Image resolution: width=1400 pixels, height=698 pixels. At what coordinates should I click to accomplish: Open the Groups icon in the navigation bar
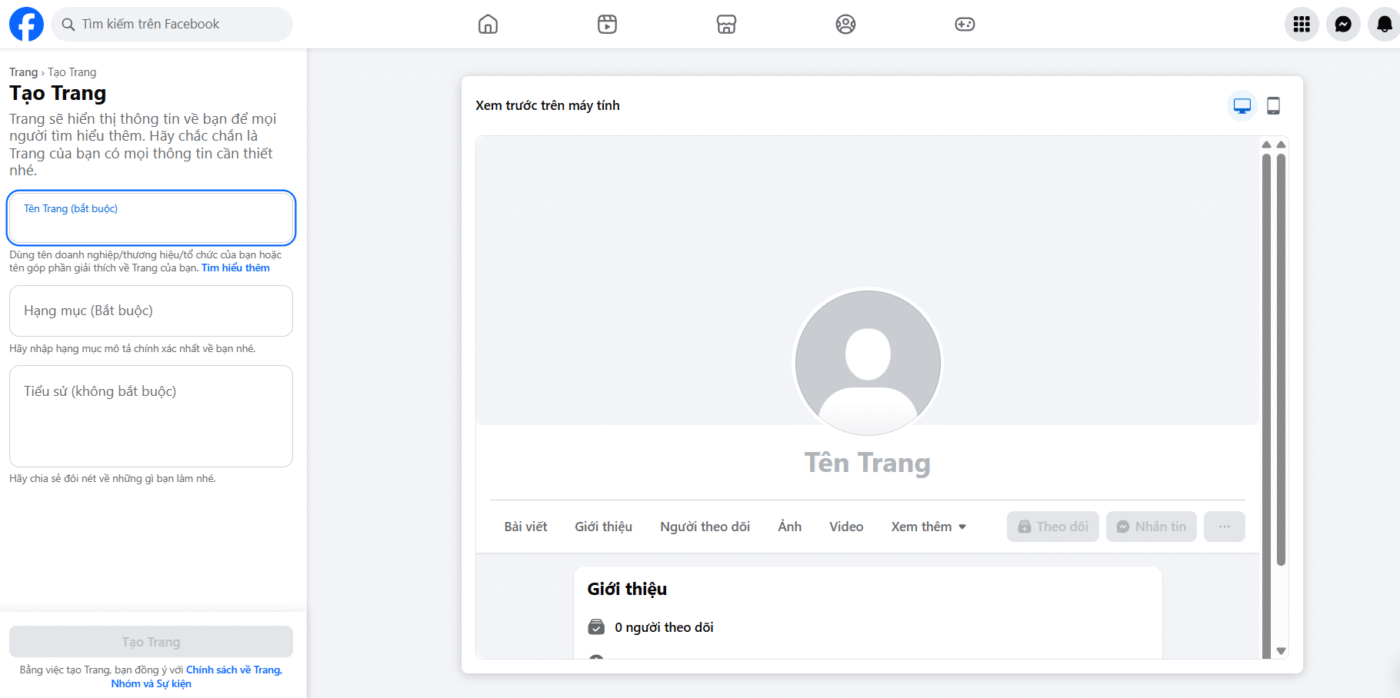click(845, 23)
